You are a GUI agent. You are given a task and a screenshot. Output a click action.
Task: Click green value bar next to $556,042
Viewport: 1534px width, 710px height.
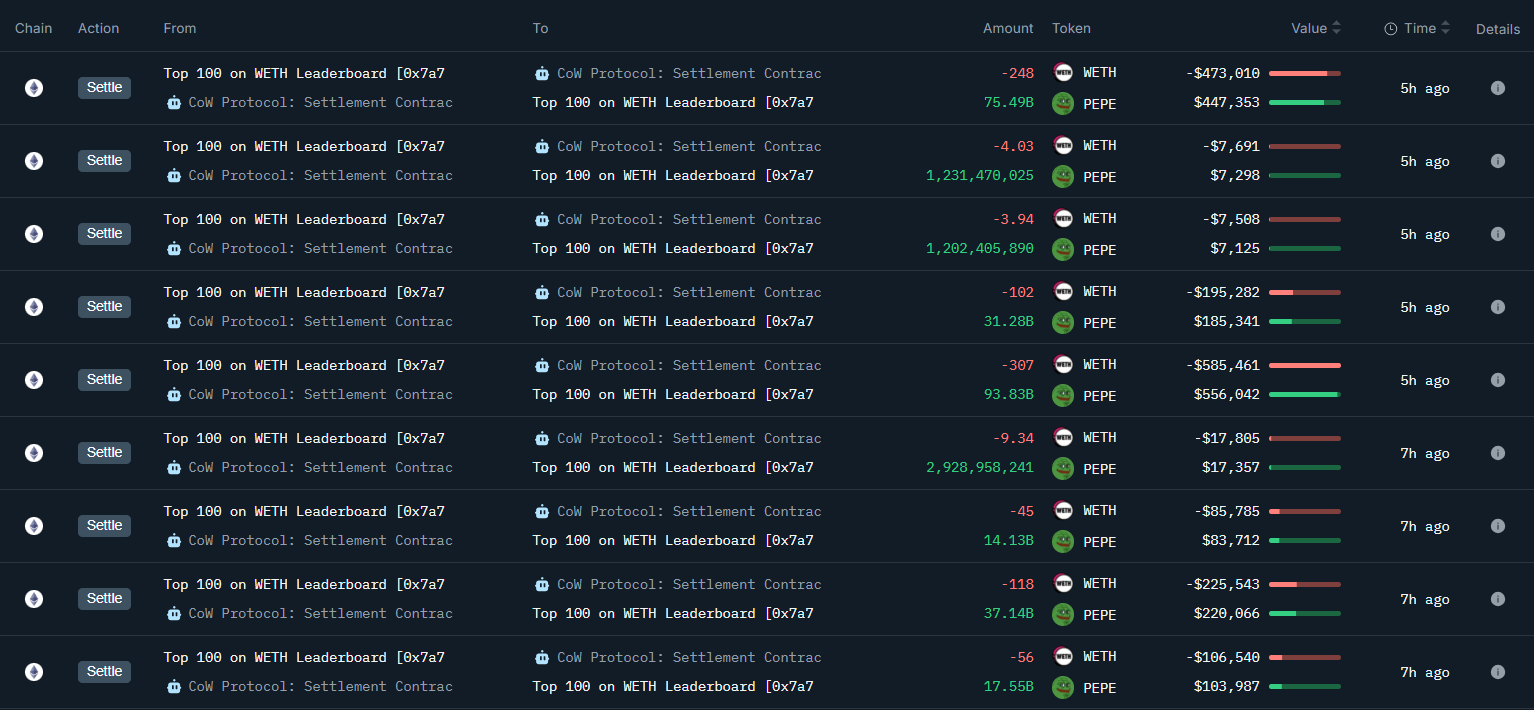pyautogui.click(x=1304, y=395)
